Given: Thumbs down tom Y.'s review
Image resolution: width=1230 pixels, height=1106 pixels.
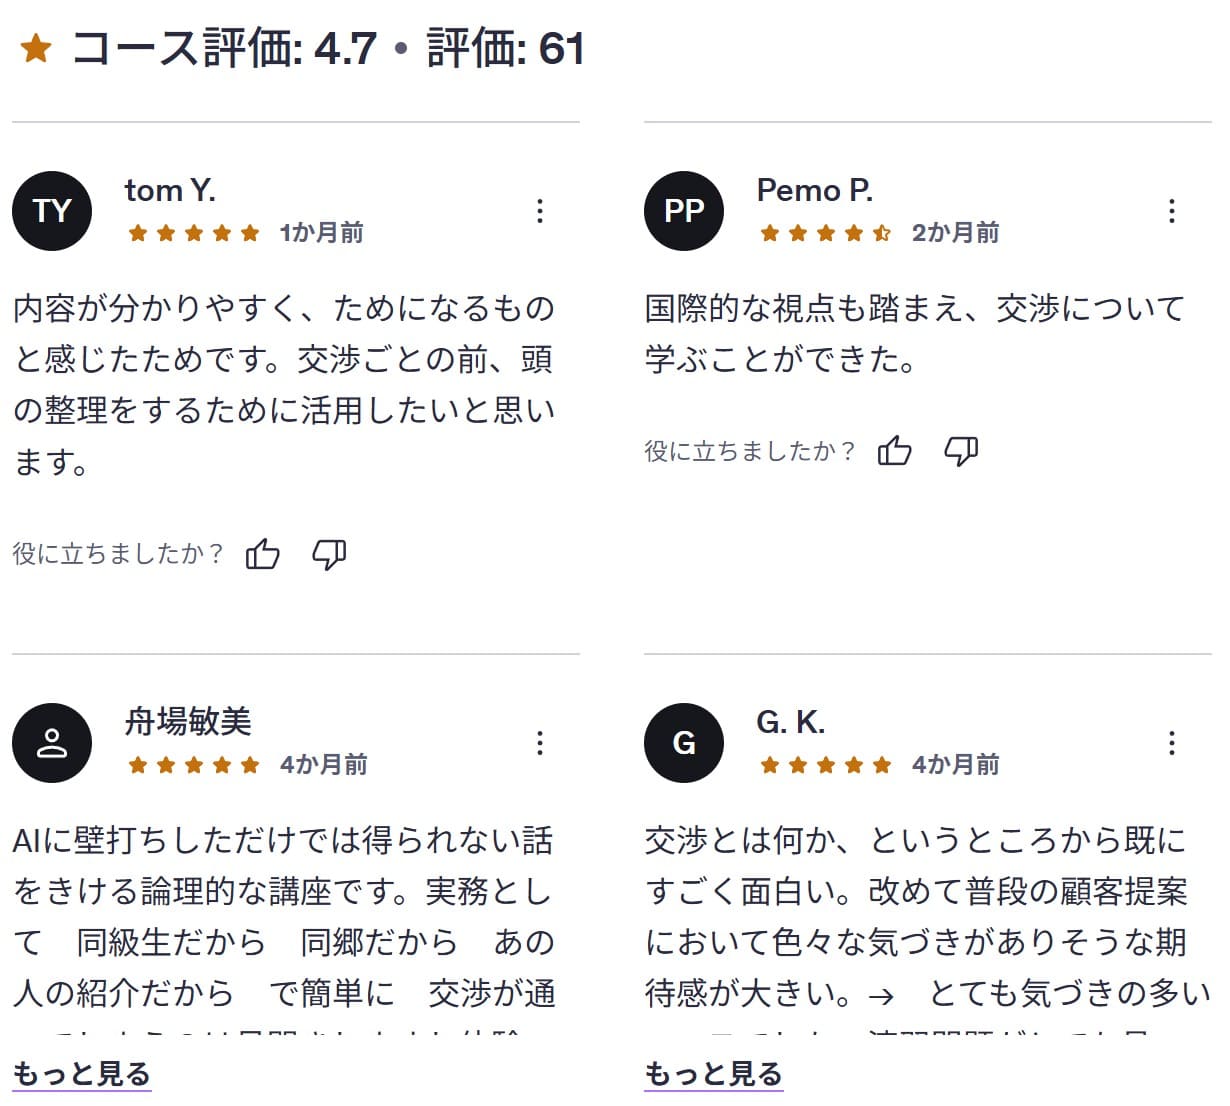Looking at the screenshot, I should [x=330, y=553].
